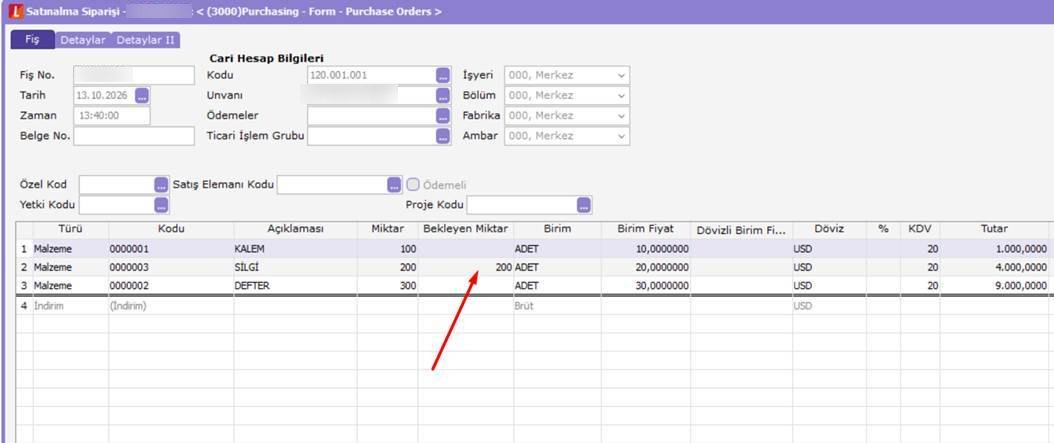Open the Ödemeler lookup button
Viewport: 1054px width, 443px height.
[x=442, y=116]
